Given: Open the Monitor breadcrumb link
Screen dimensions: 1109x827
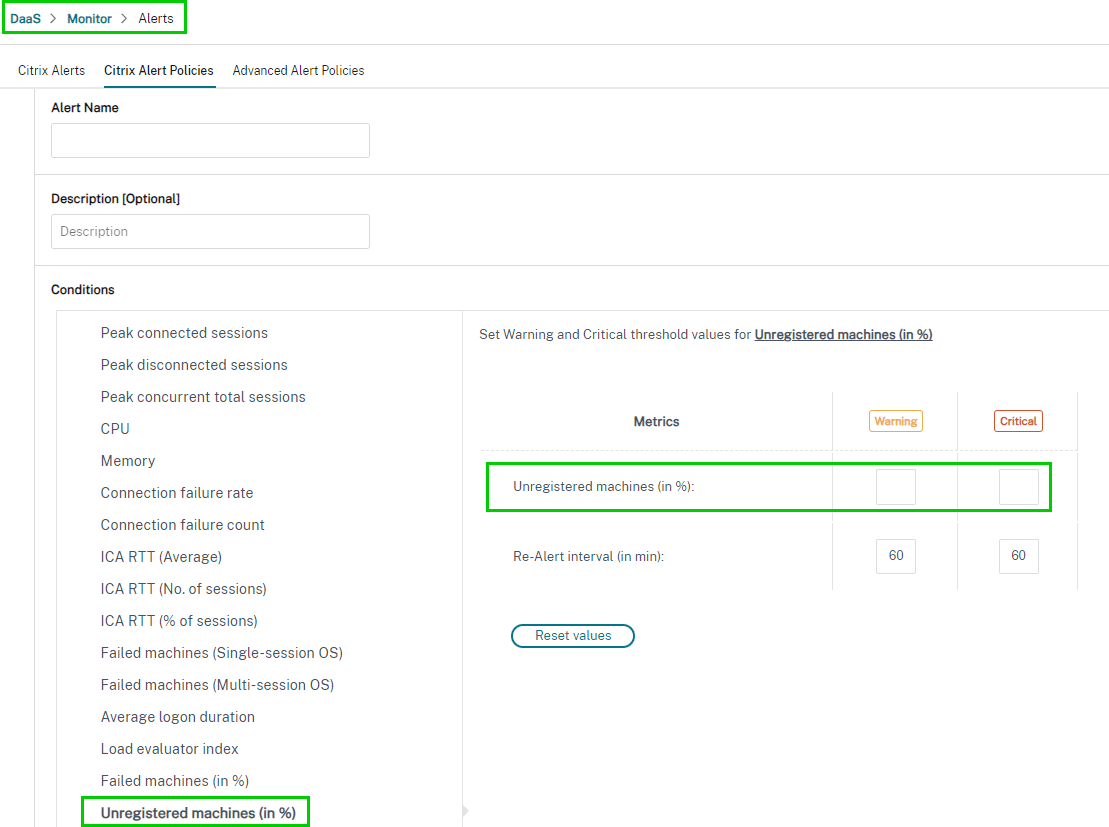Looking at the screenshot, I should click(89, 17).
